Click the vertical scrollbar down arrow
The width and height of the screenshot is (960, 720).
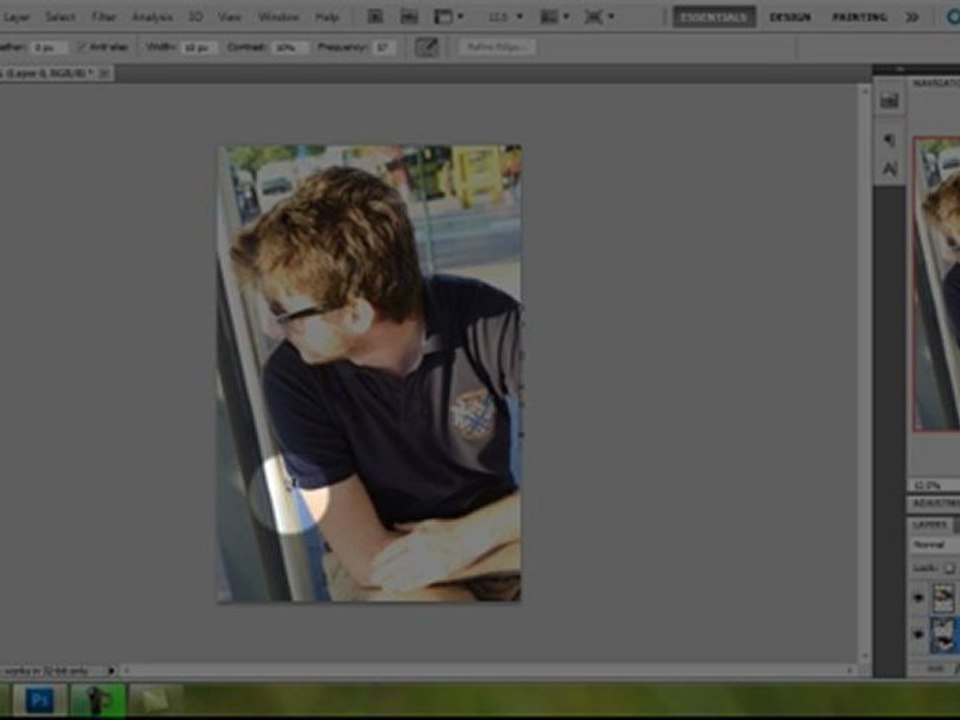[865, 656]
